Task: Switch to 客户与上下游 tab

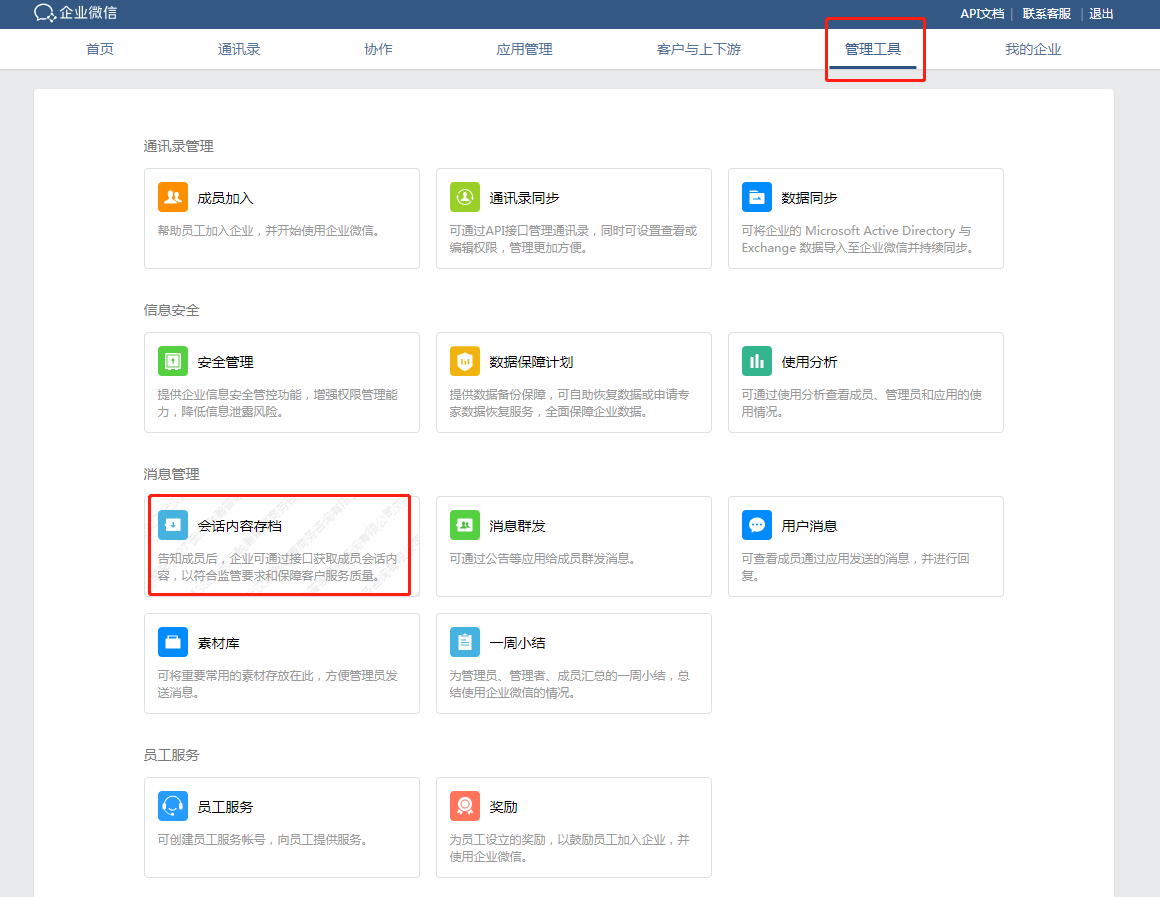Action: click(x=699, y=50)
